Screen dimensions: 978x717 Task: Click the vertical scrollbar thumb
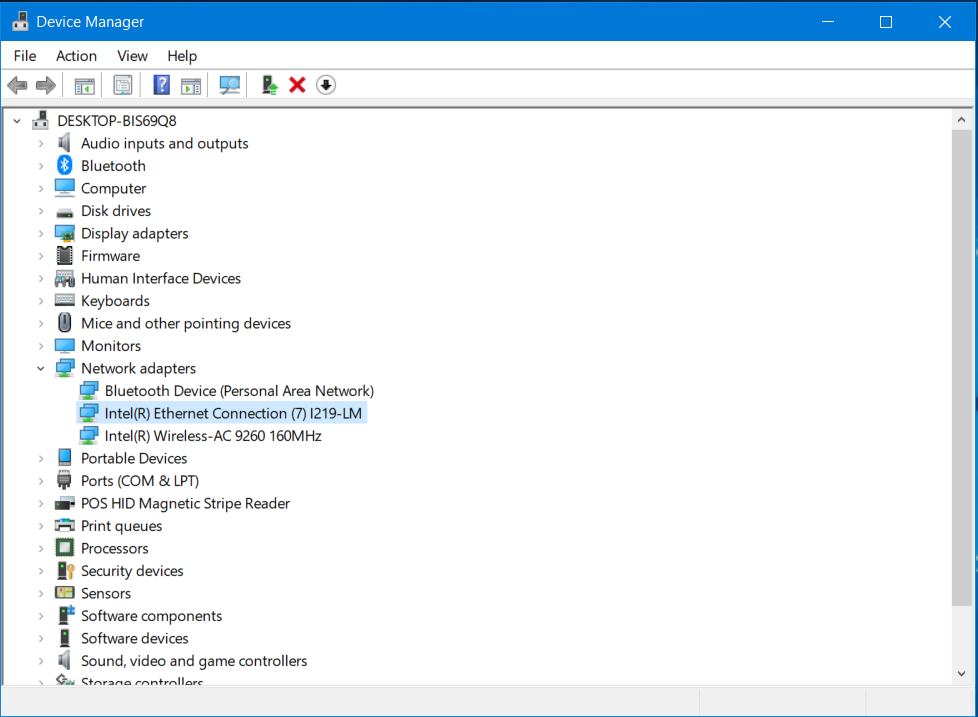click(961, 367)
